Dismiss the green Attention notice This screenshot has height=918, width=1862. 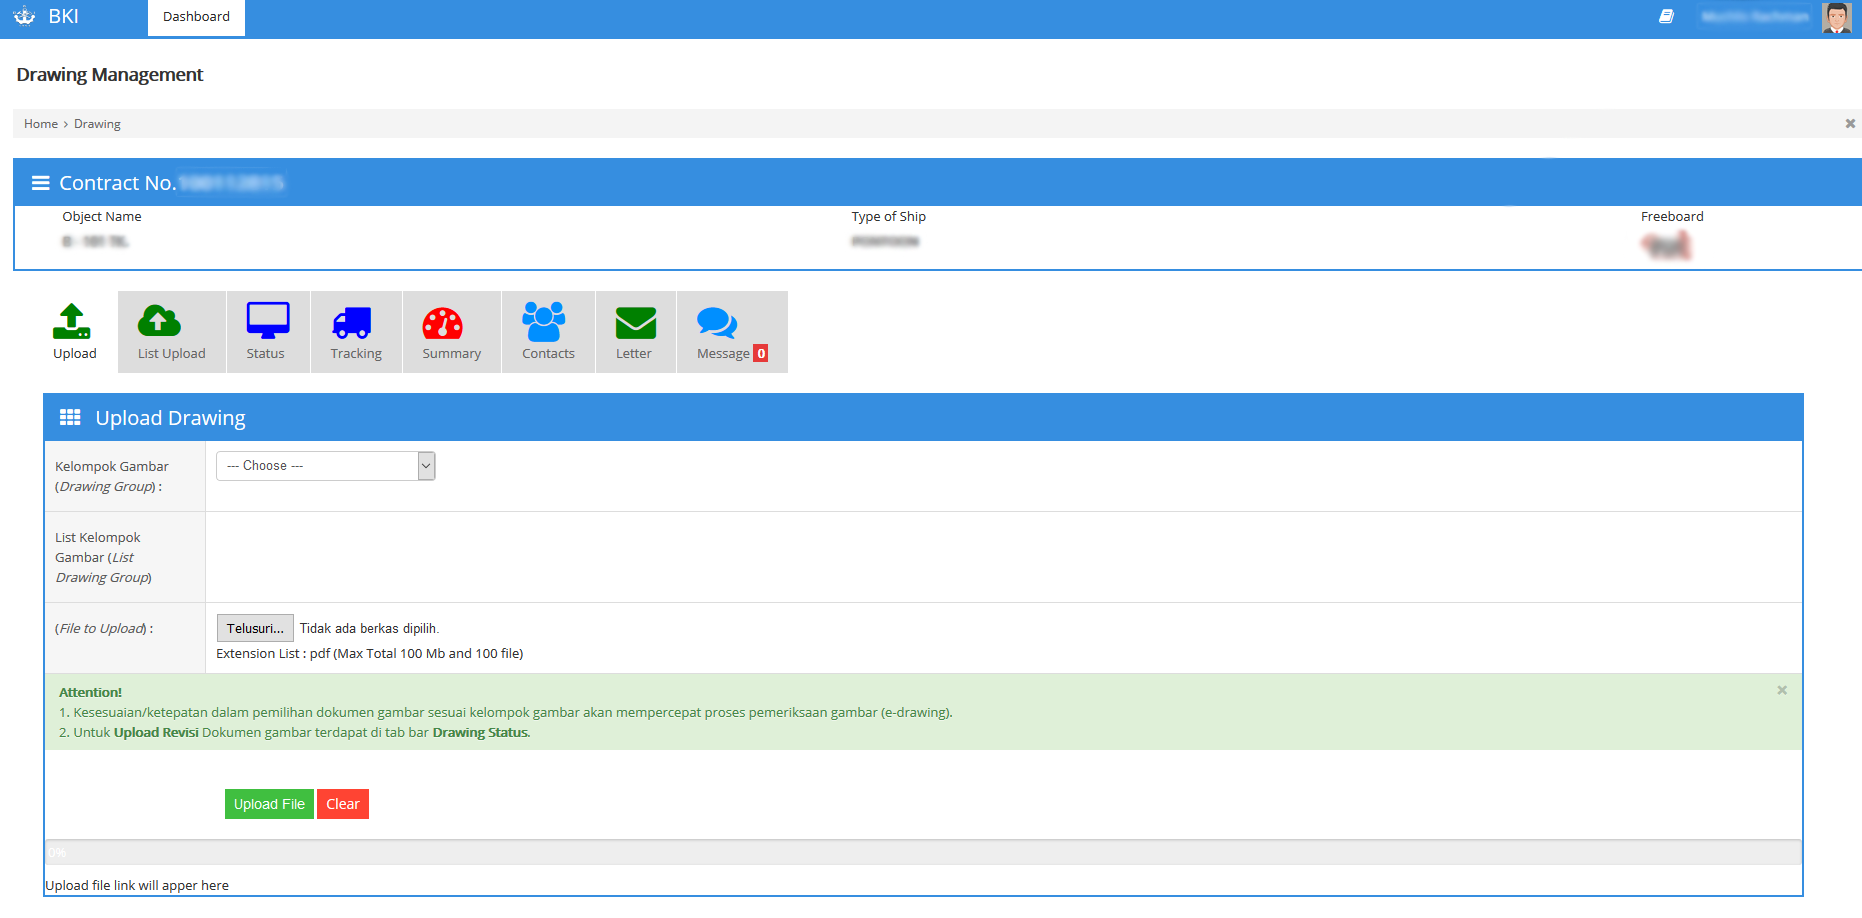click(x=1781, y=691)
